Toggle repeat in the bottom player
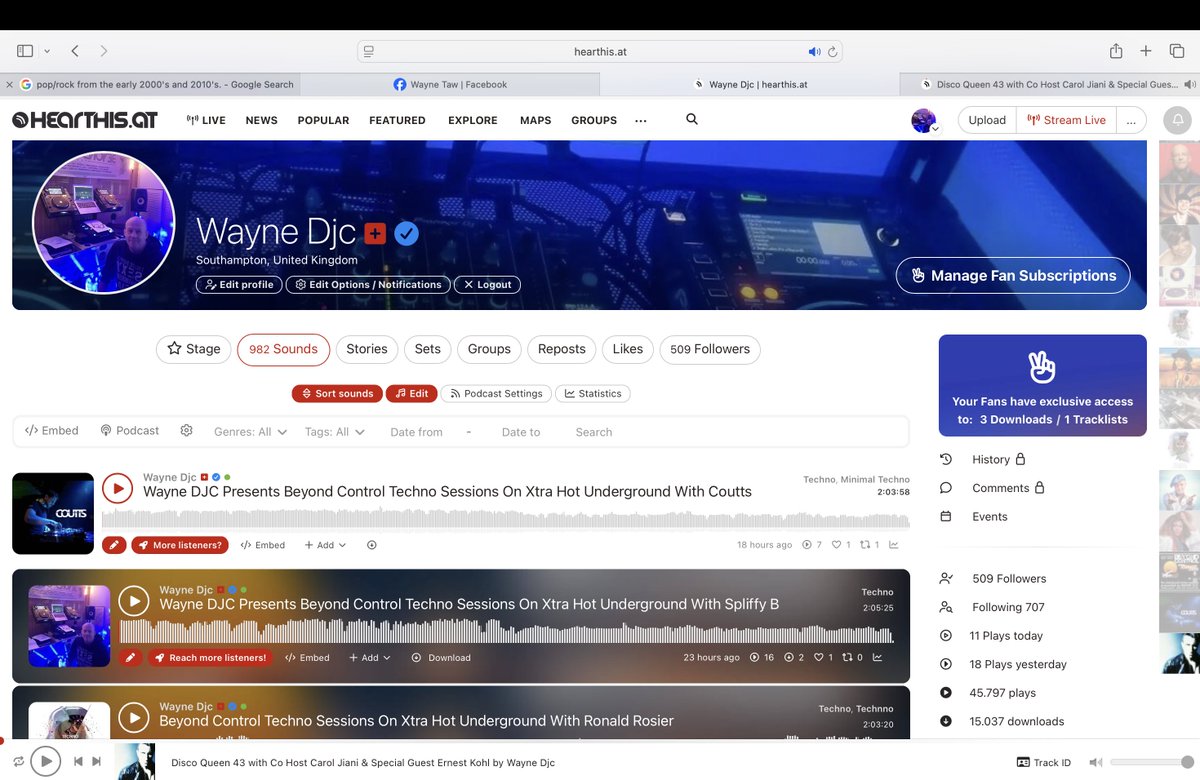Screen dimensions: 1200x780 coord(18,762)
